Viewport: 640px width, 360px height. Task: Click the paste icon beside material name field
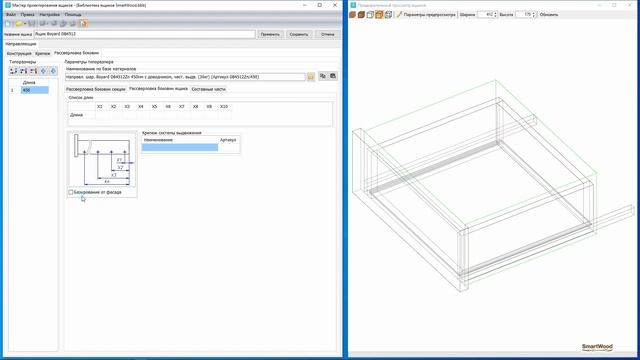tap(333, 76)
